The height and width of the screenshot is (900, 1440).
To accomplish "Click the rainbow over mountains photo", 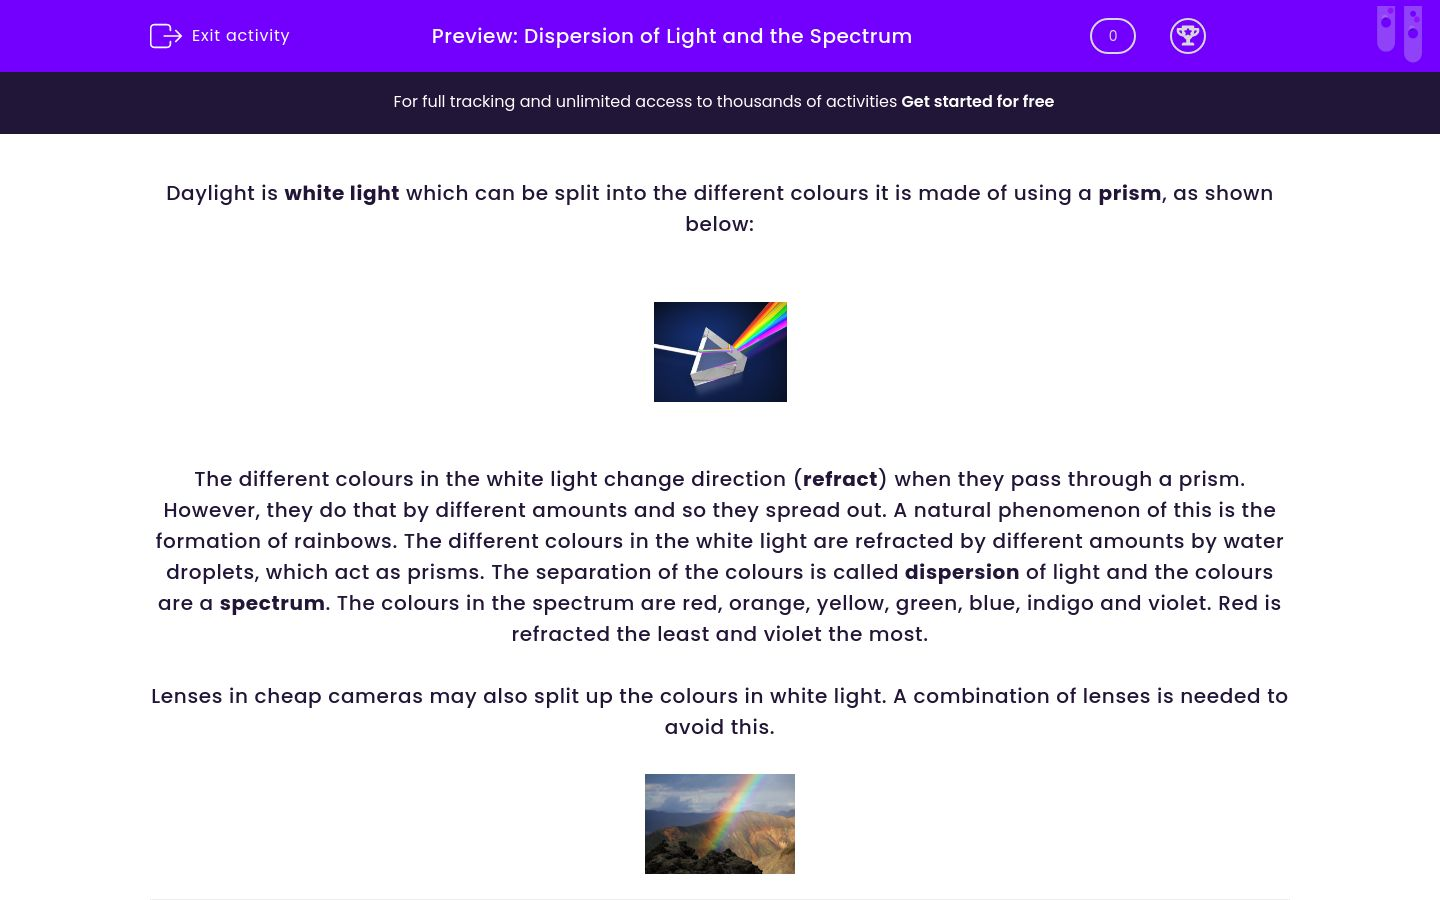I will tap(720, 823).
